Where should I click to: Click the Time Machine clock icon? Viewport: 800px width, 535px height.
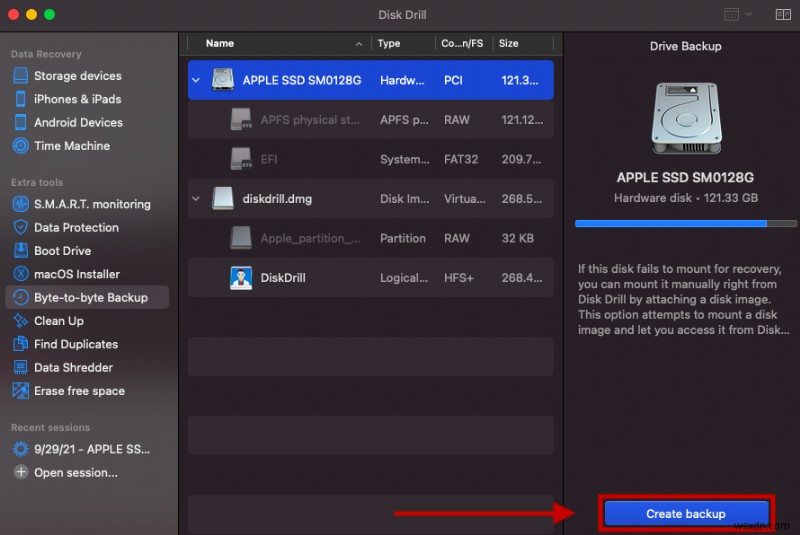[x=20, y=146]
